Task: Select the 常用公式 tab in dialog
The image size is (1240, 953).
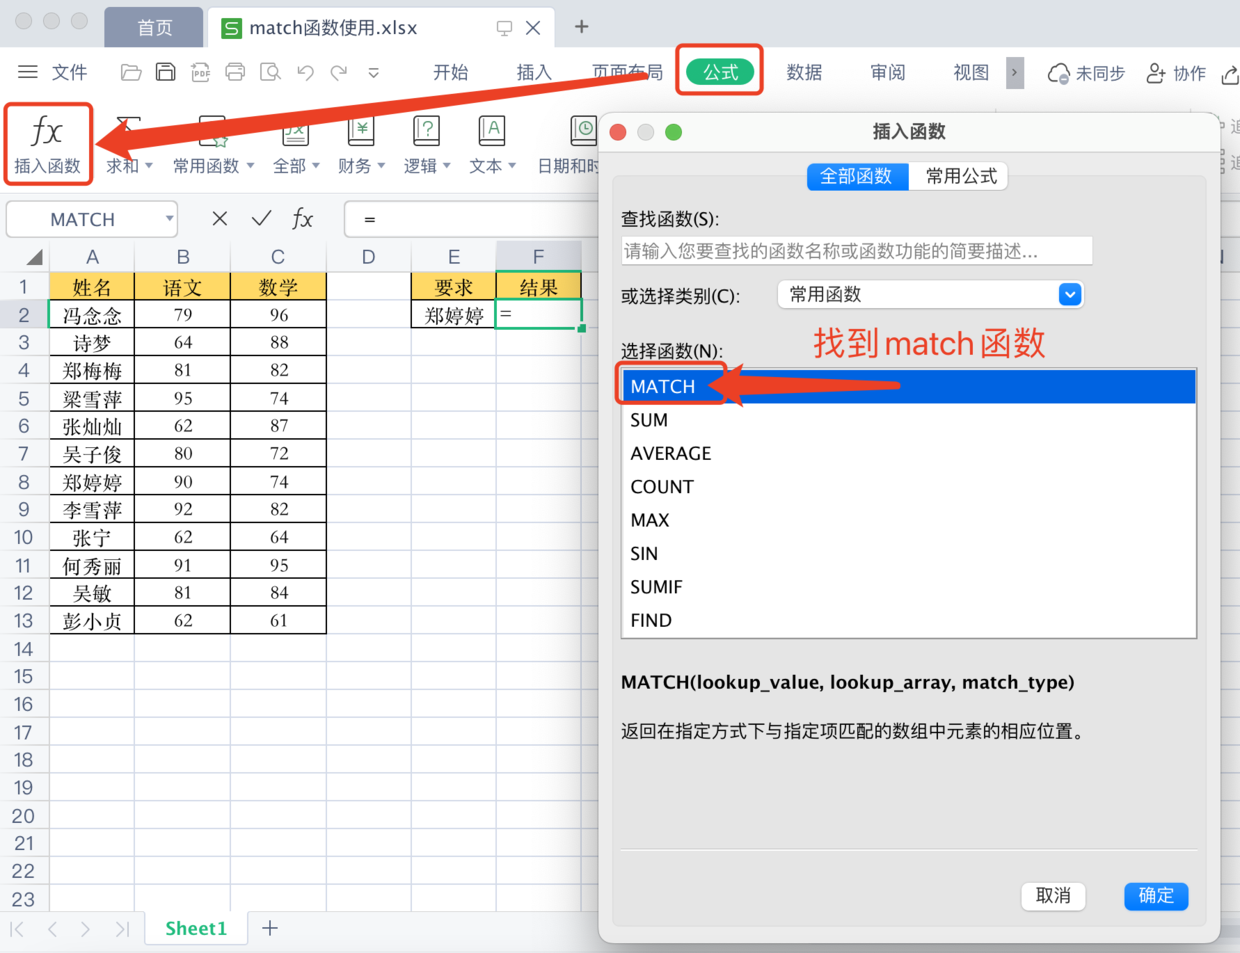Action: [x=961, y=176]
